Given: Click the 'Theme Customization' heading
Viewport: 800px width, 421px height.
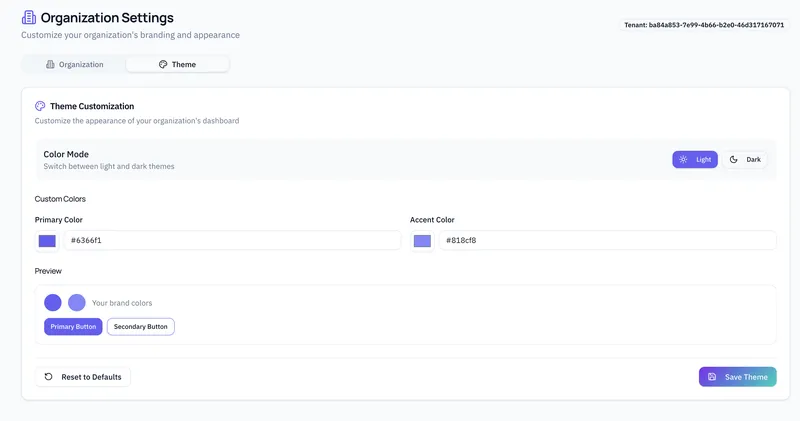Looking at the screenshot, I should (x=92, y=106).
